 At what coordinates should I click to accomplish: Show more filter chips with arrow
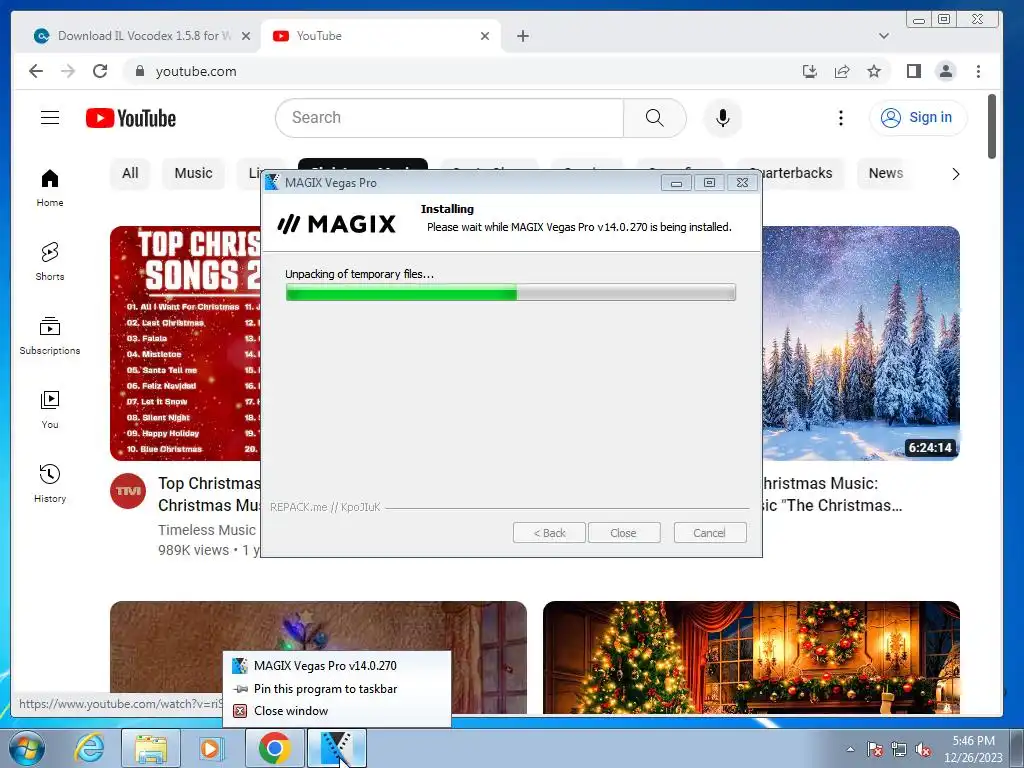tap(955, 174)
